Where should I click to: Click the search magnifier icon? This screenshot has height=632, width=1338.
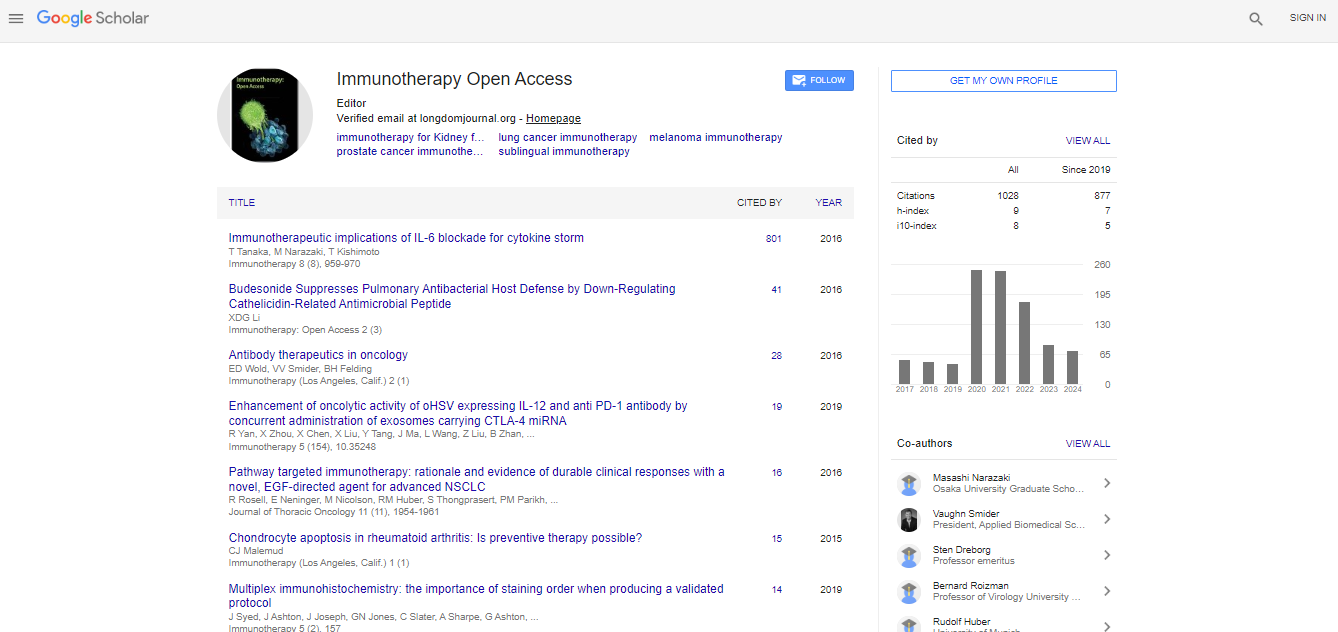click(1255, 18)
